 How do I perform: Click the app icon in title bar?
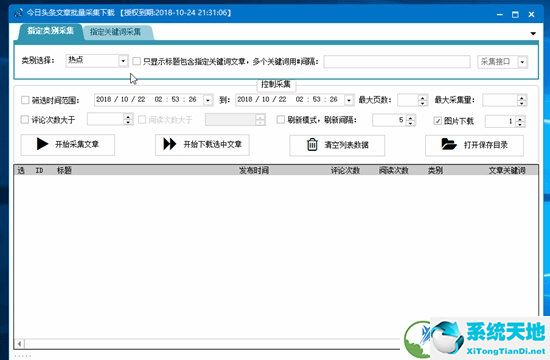coord(18,13)
